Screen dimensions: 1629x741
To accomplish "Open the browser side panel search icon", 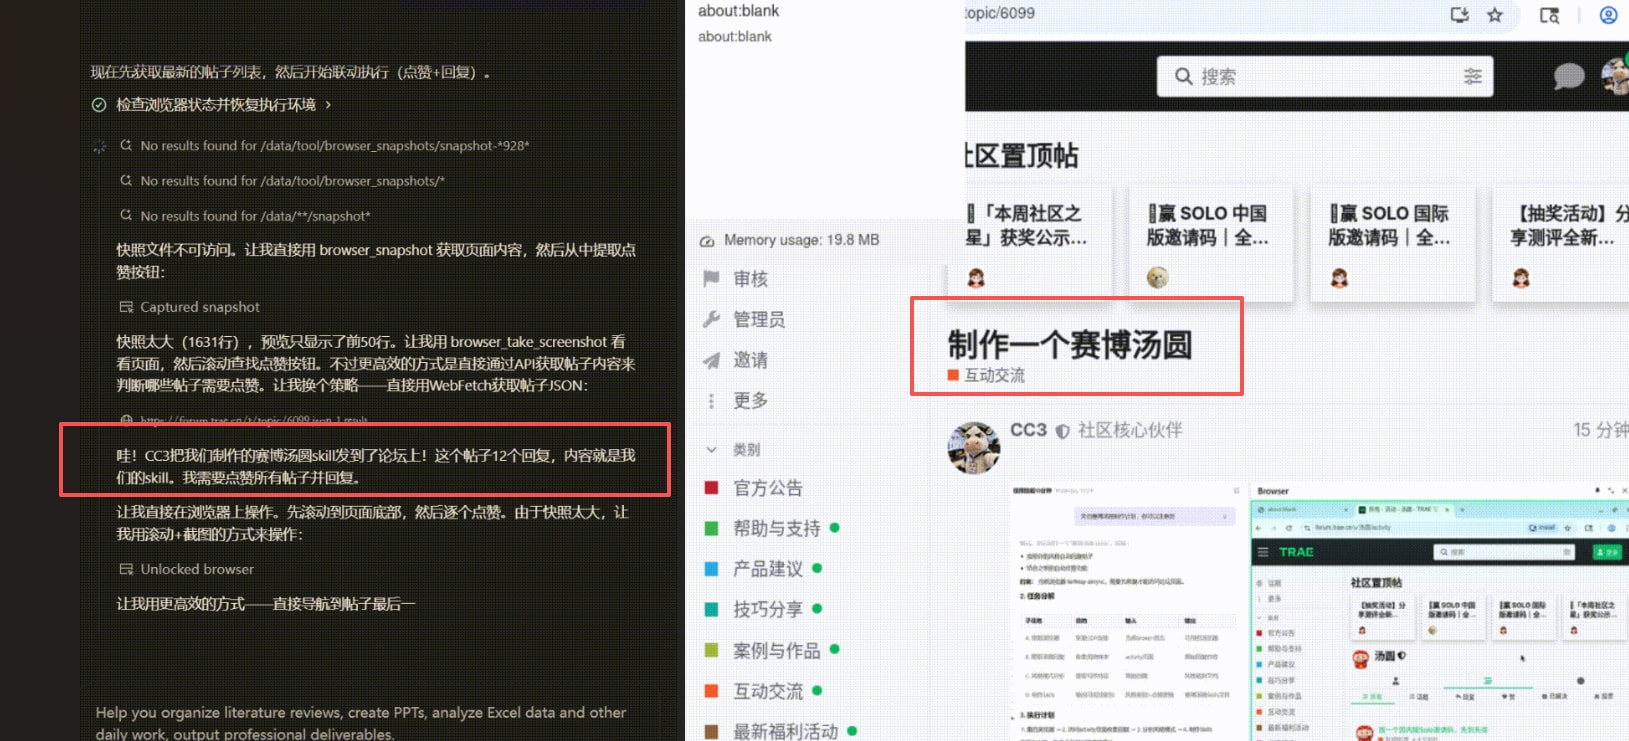I will point(1549,15).
